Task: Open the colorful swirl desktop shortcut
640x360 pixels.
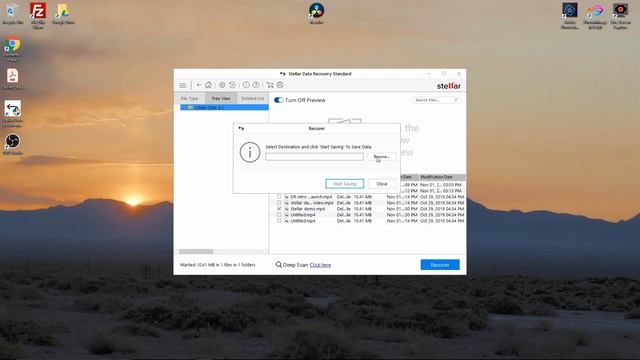Action: pyautogui.click(x=595, y=16)
